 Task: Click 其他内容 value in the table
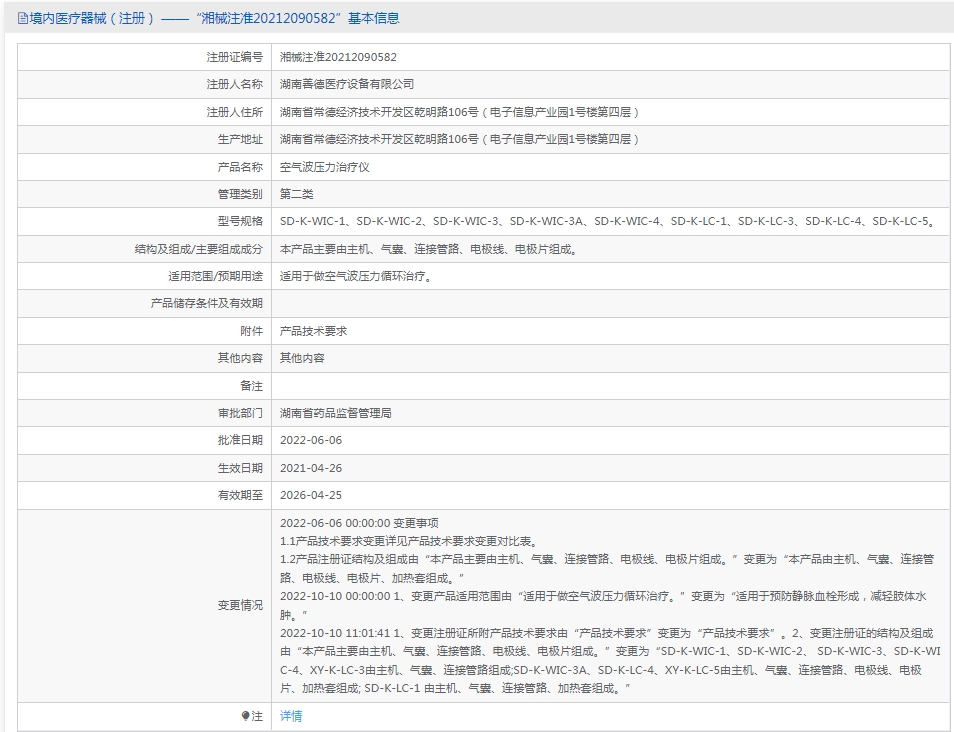point(302,357)
